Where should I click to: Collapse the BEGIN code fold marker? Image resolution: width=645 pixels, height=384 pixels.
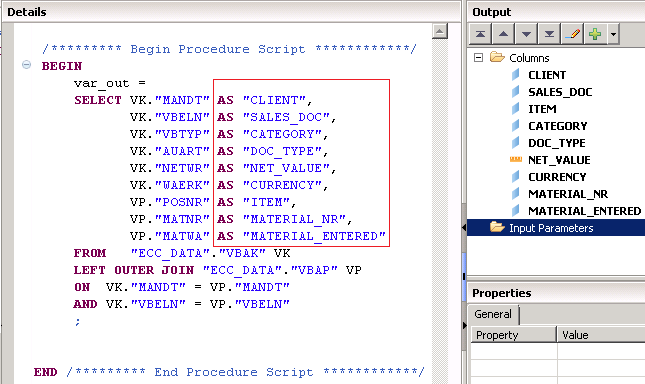[x=26, y=65]
